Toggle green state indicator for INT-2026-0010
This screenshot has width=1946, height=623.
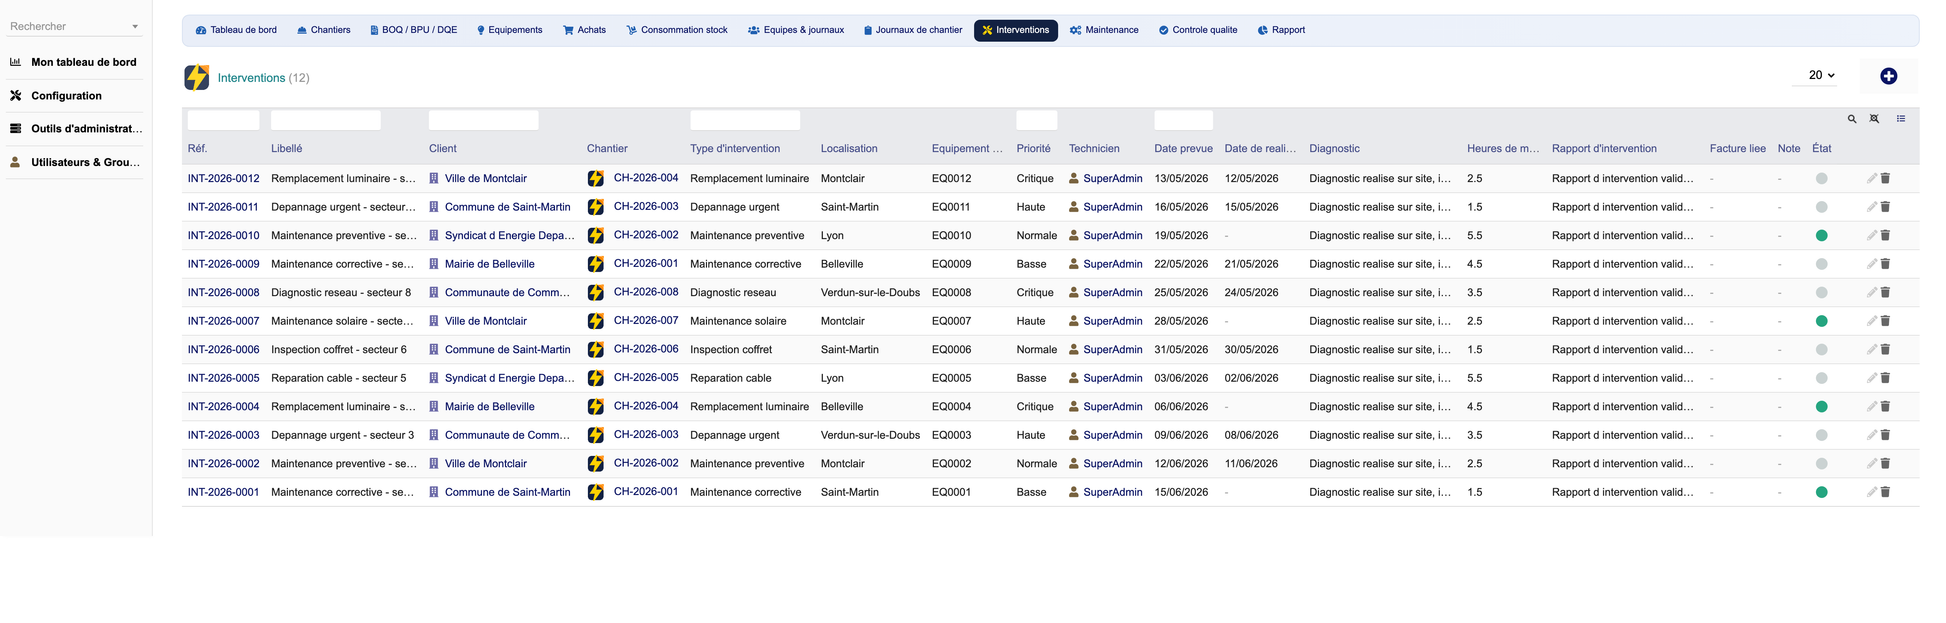click(1821, 236)
